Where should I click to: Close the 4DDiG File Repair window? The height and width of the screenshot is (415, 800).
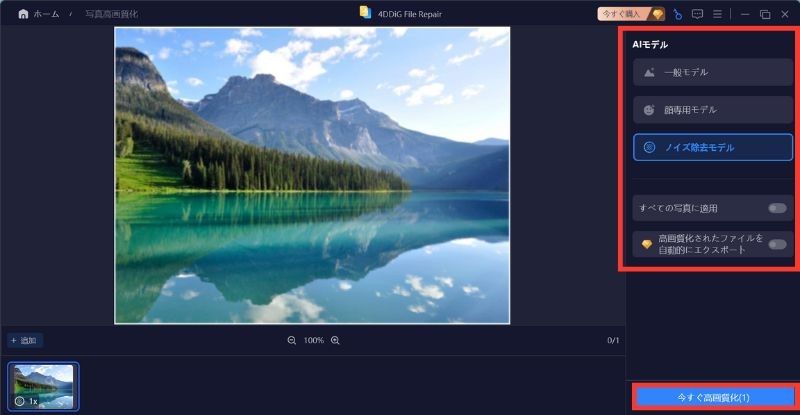click(x=785, y=14)
